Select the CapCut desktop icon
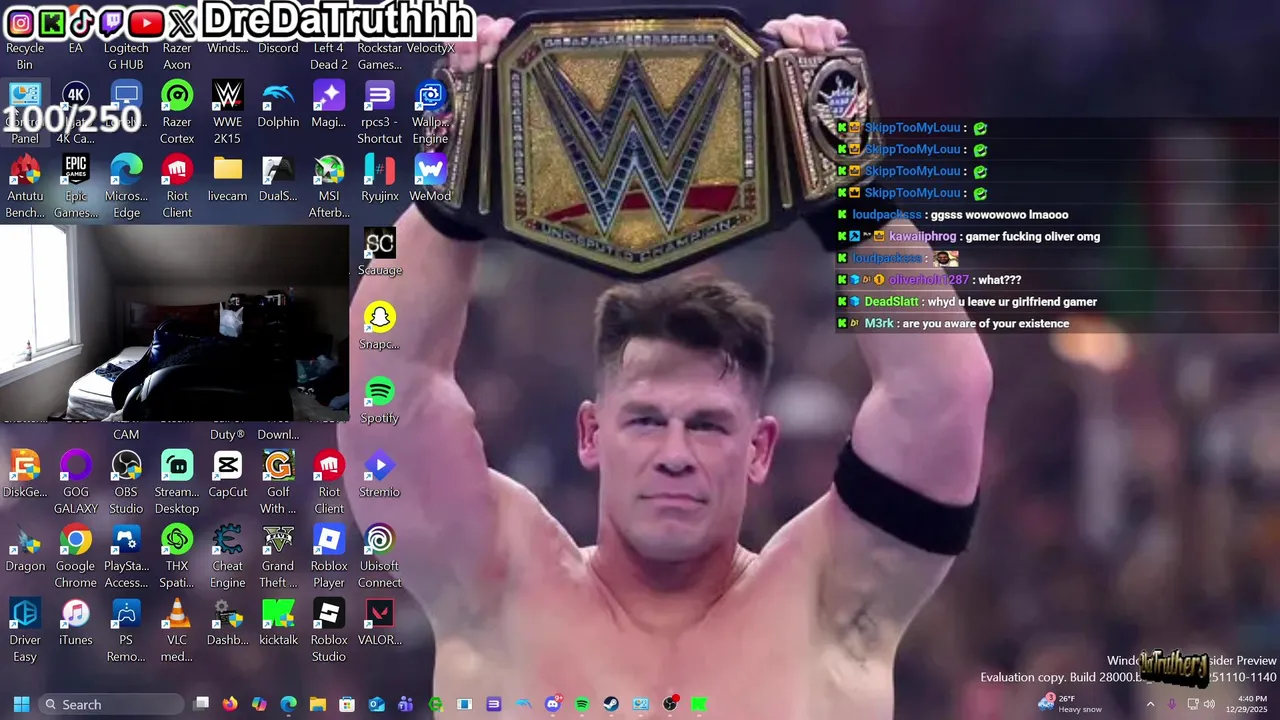Screen dimensions: 1280x720 228,475
